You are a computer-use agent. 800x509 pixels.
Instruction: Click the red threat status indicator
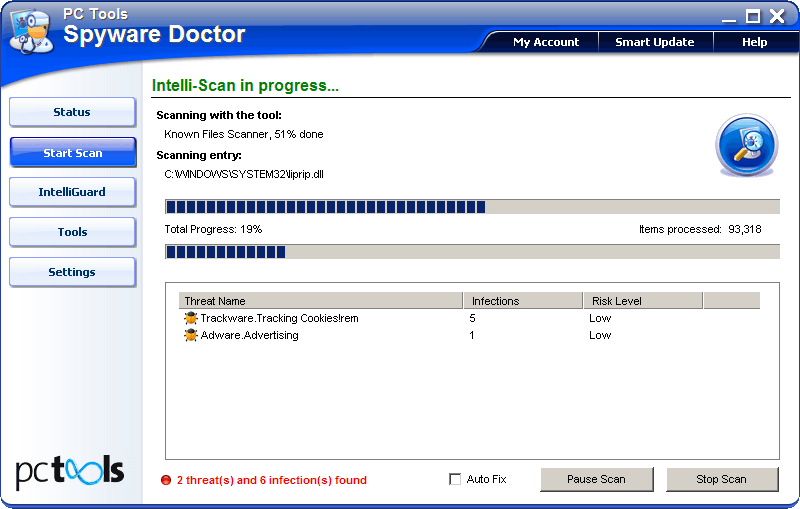click(x=166, y=480)
